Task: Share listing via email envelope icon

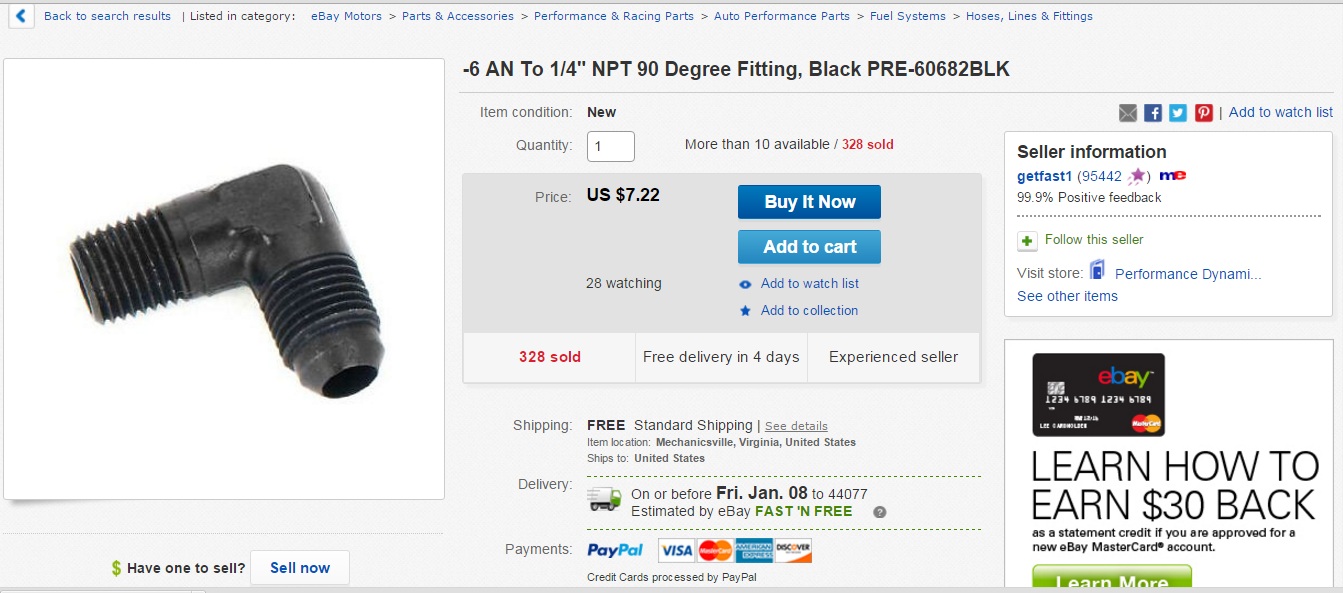Action: tap(1128, 113)
